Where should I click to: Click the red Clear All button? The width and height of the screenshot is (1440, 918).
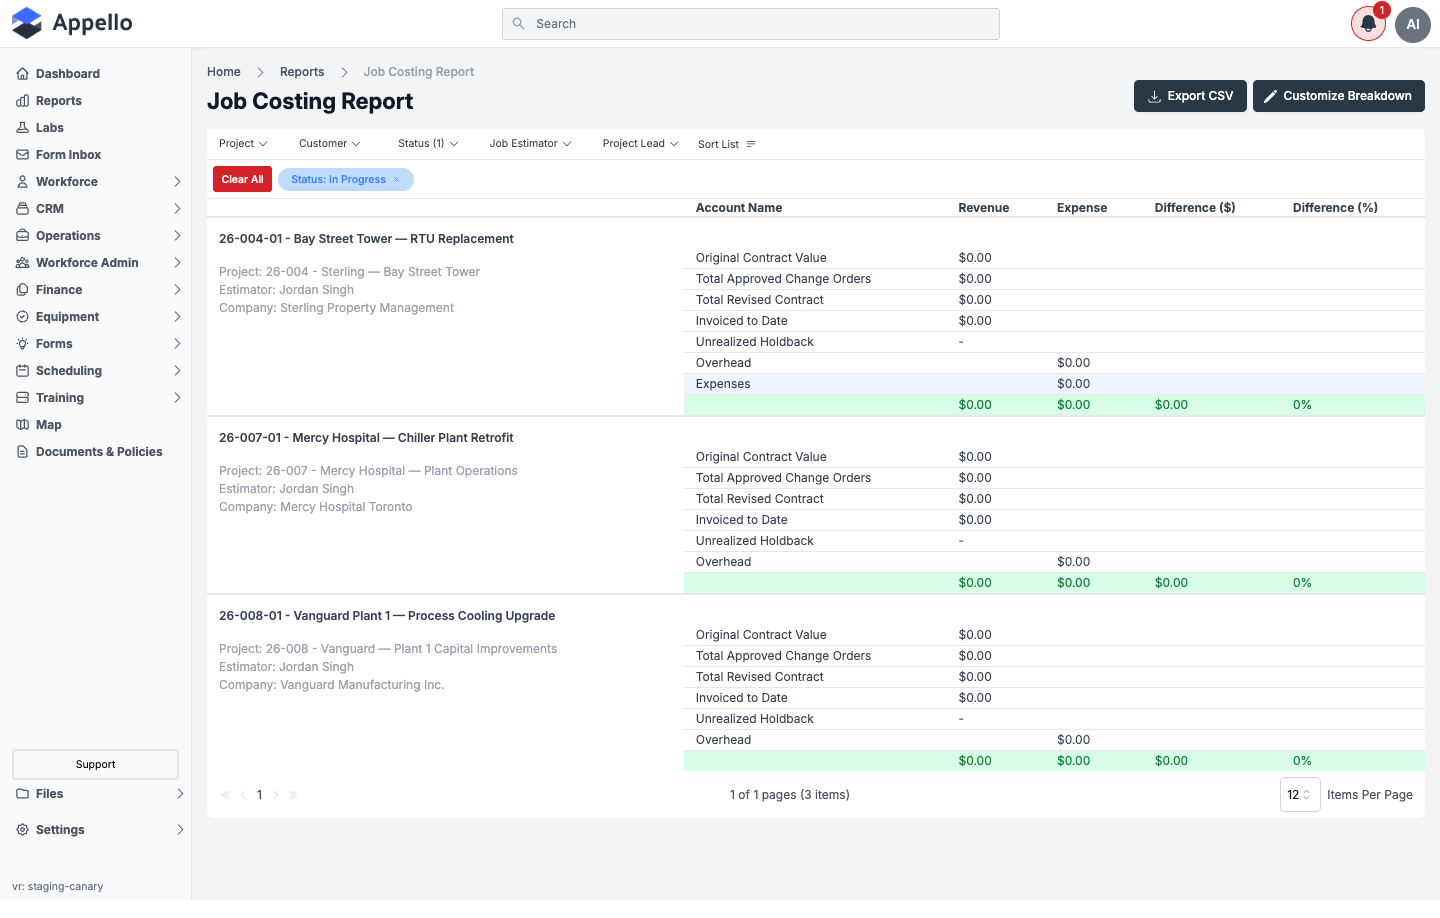(x=242, y=180)
